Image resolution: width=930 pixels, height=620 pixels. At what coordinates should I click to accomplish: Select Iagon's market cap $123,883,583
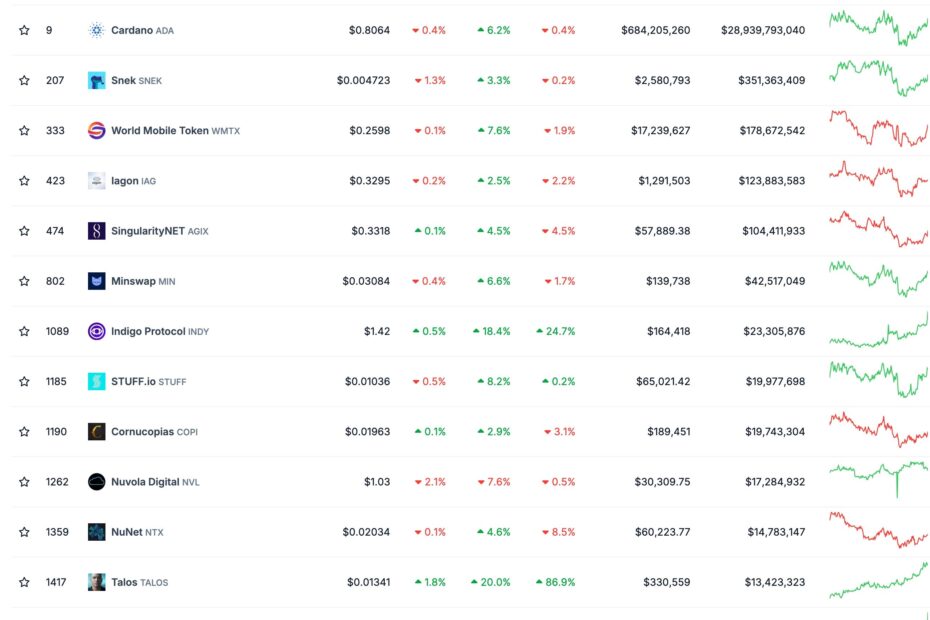772,180
